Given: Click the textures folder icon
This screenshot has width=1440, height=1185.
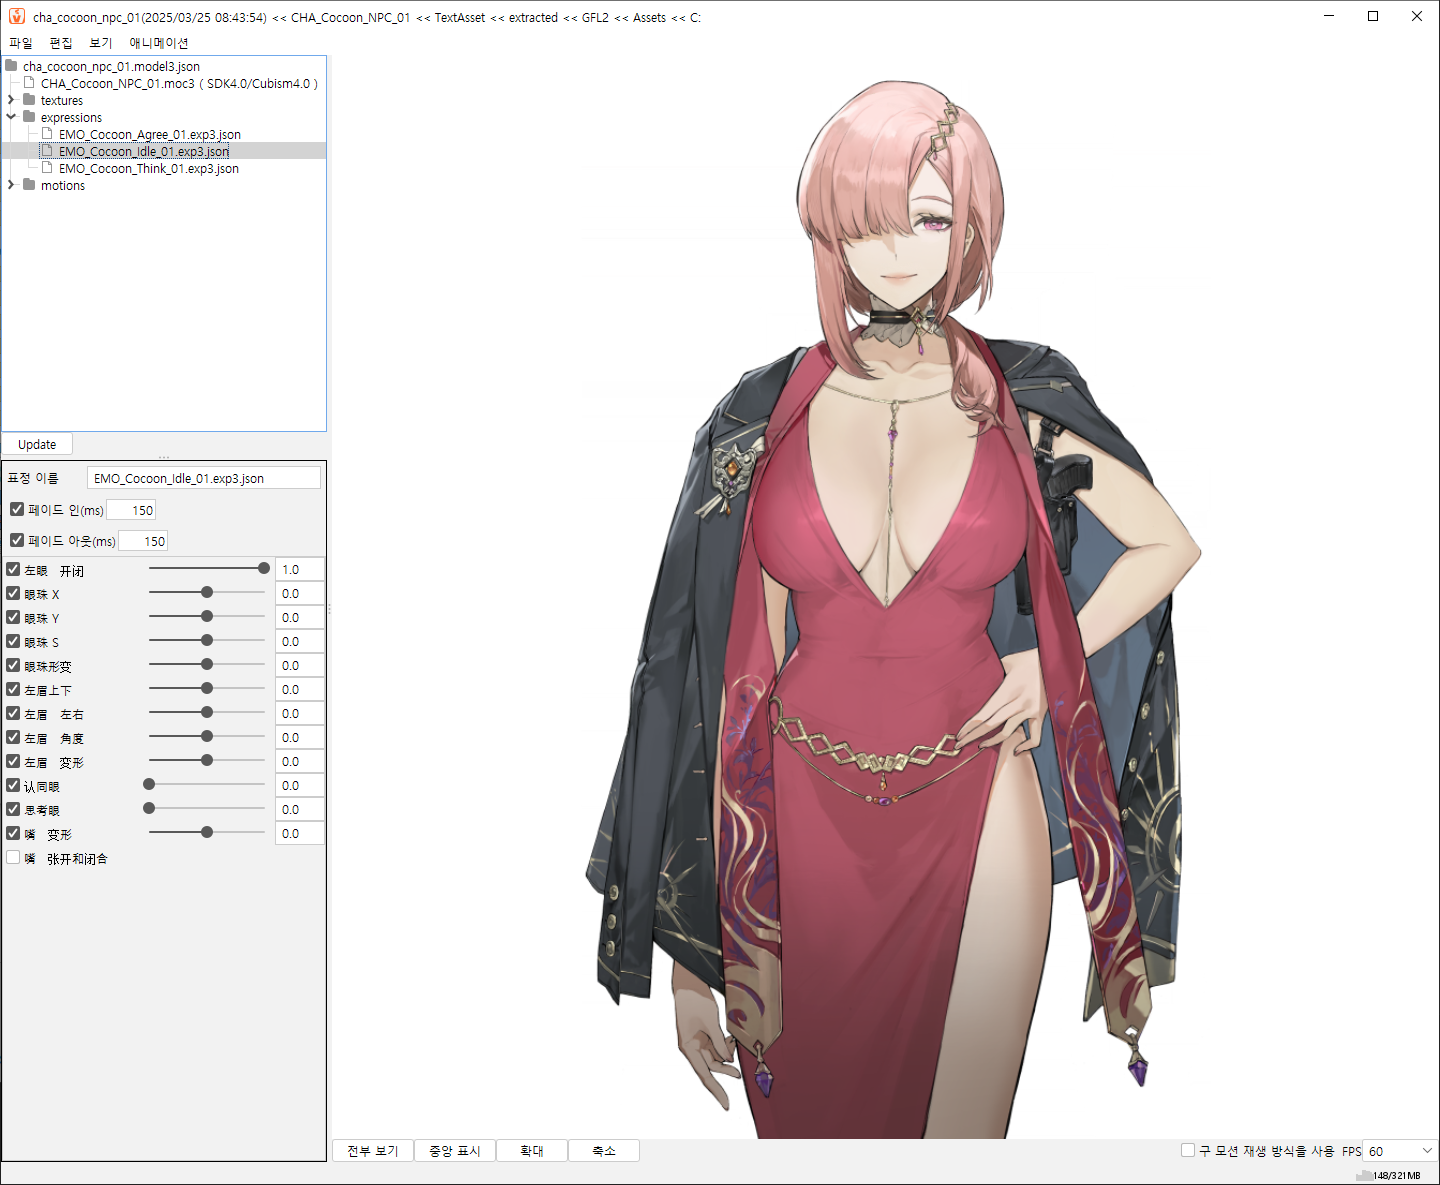Looking at the screenshot, I should pos(29,100).
